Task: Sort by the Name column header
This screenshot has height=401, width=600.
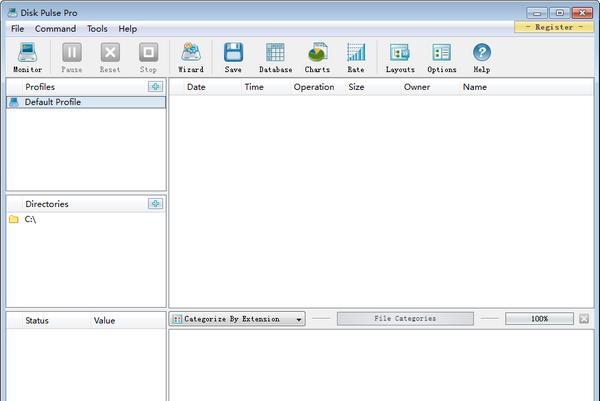Action: [x=474, y=87]
